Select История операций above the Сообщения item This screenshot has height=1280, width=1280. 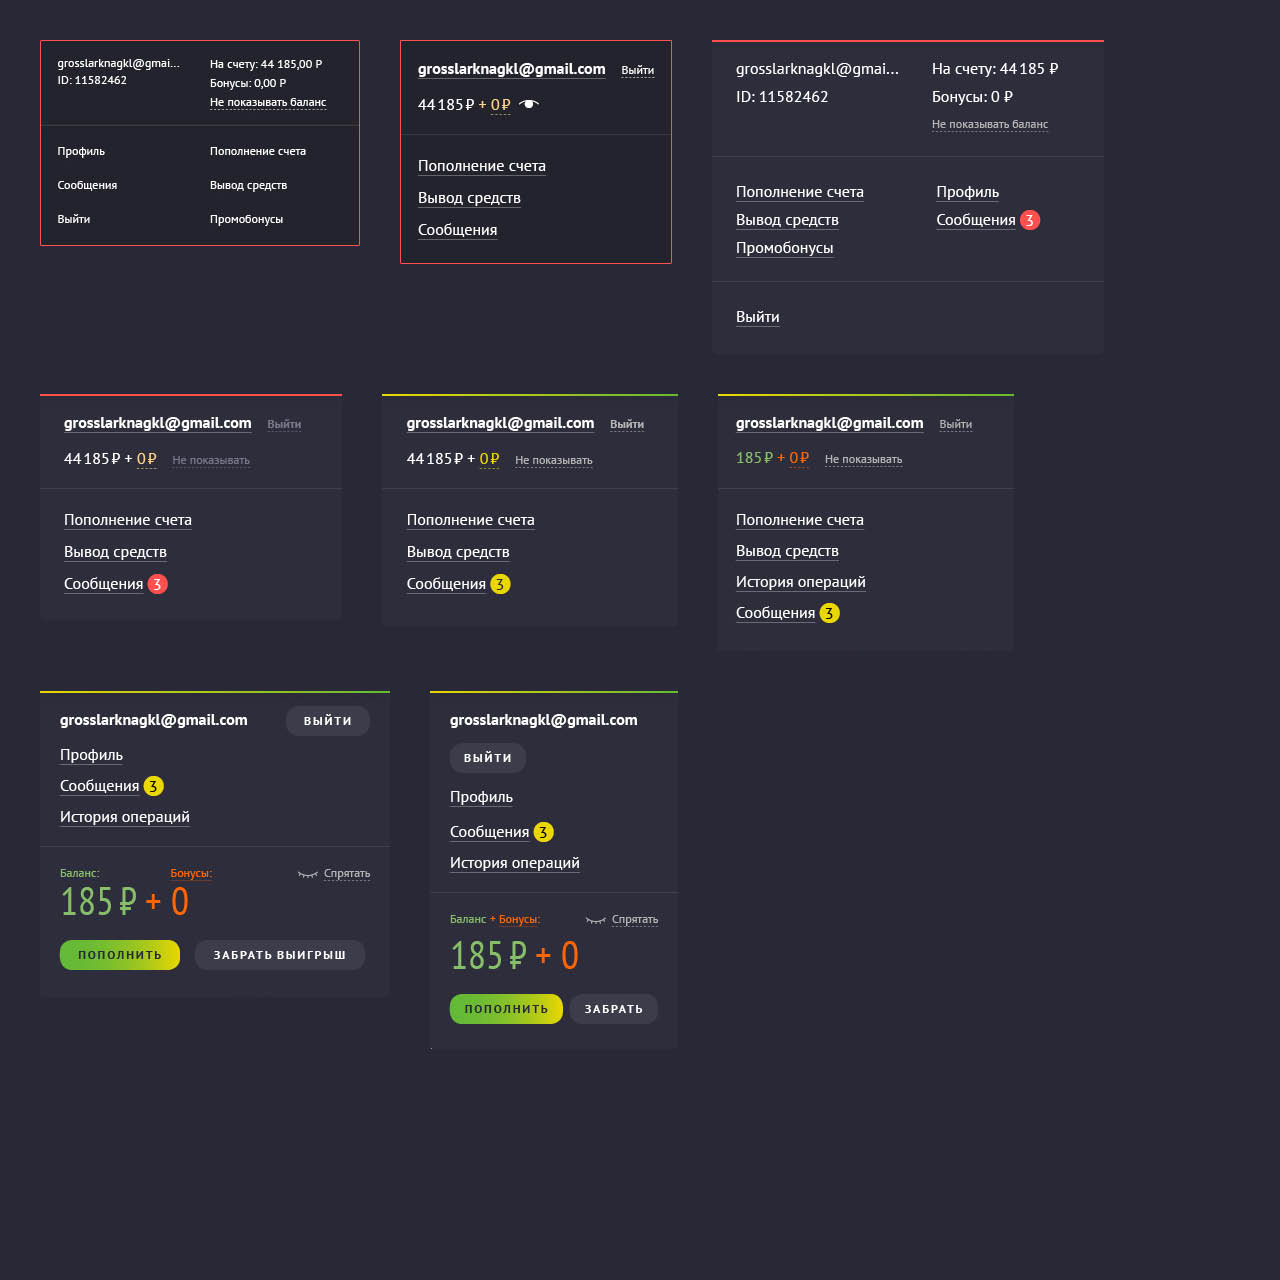coord(800,582)
